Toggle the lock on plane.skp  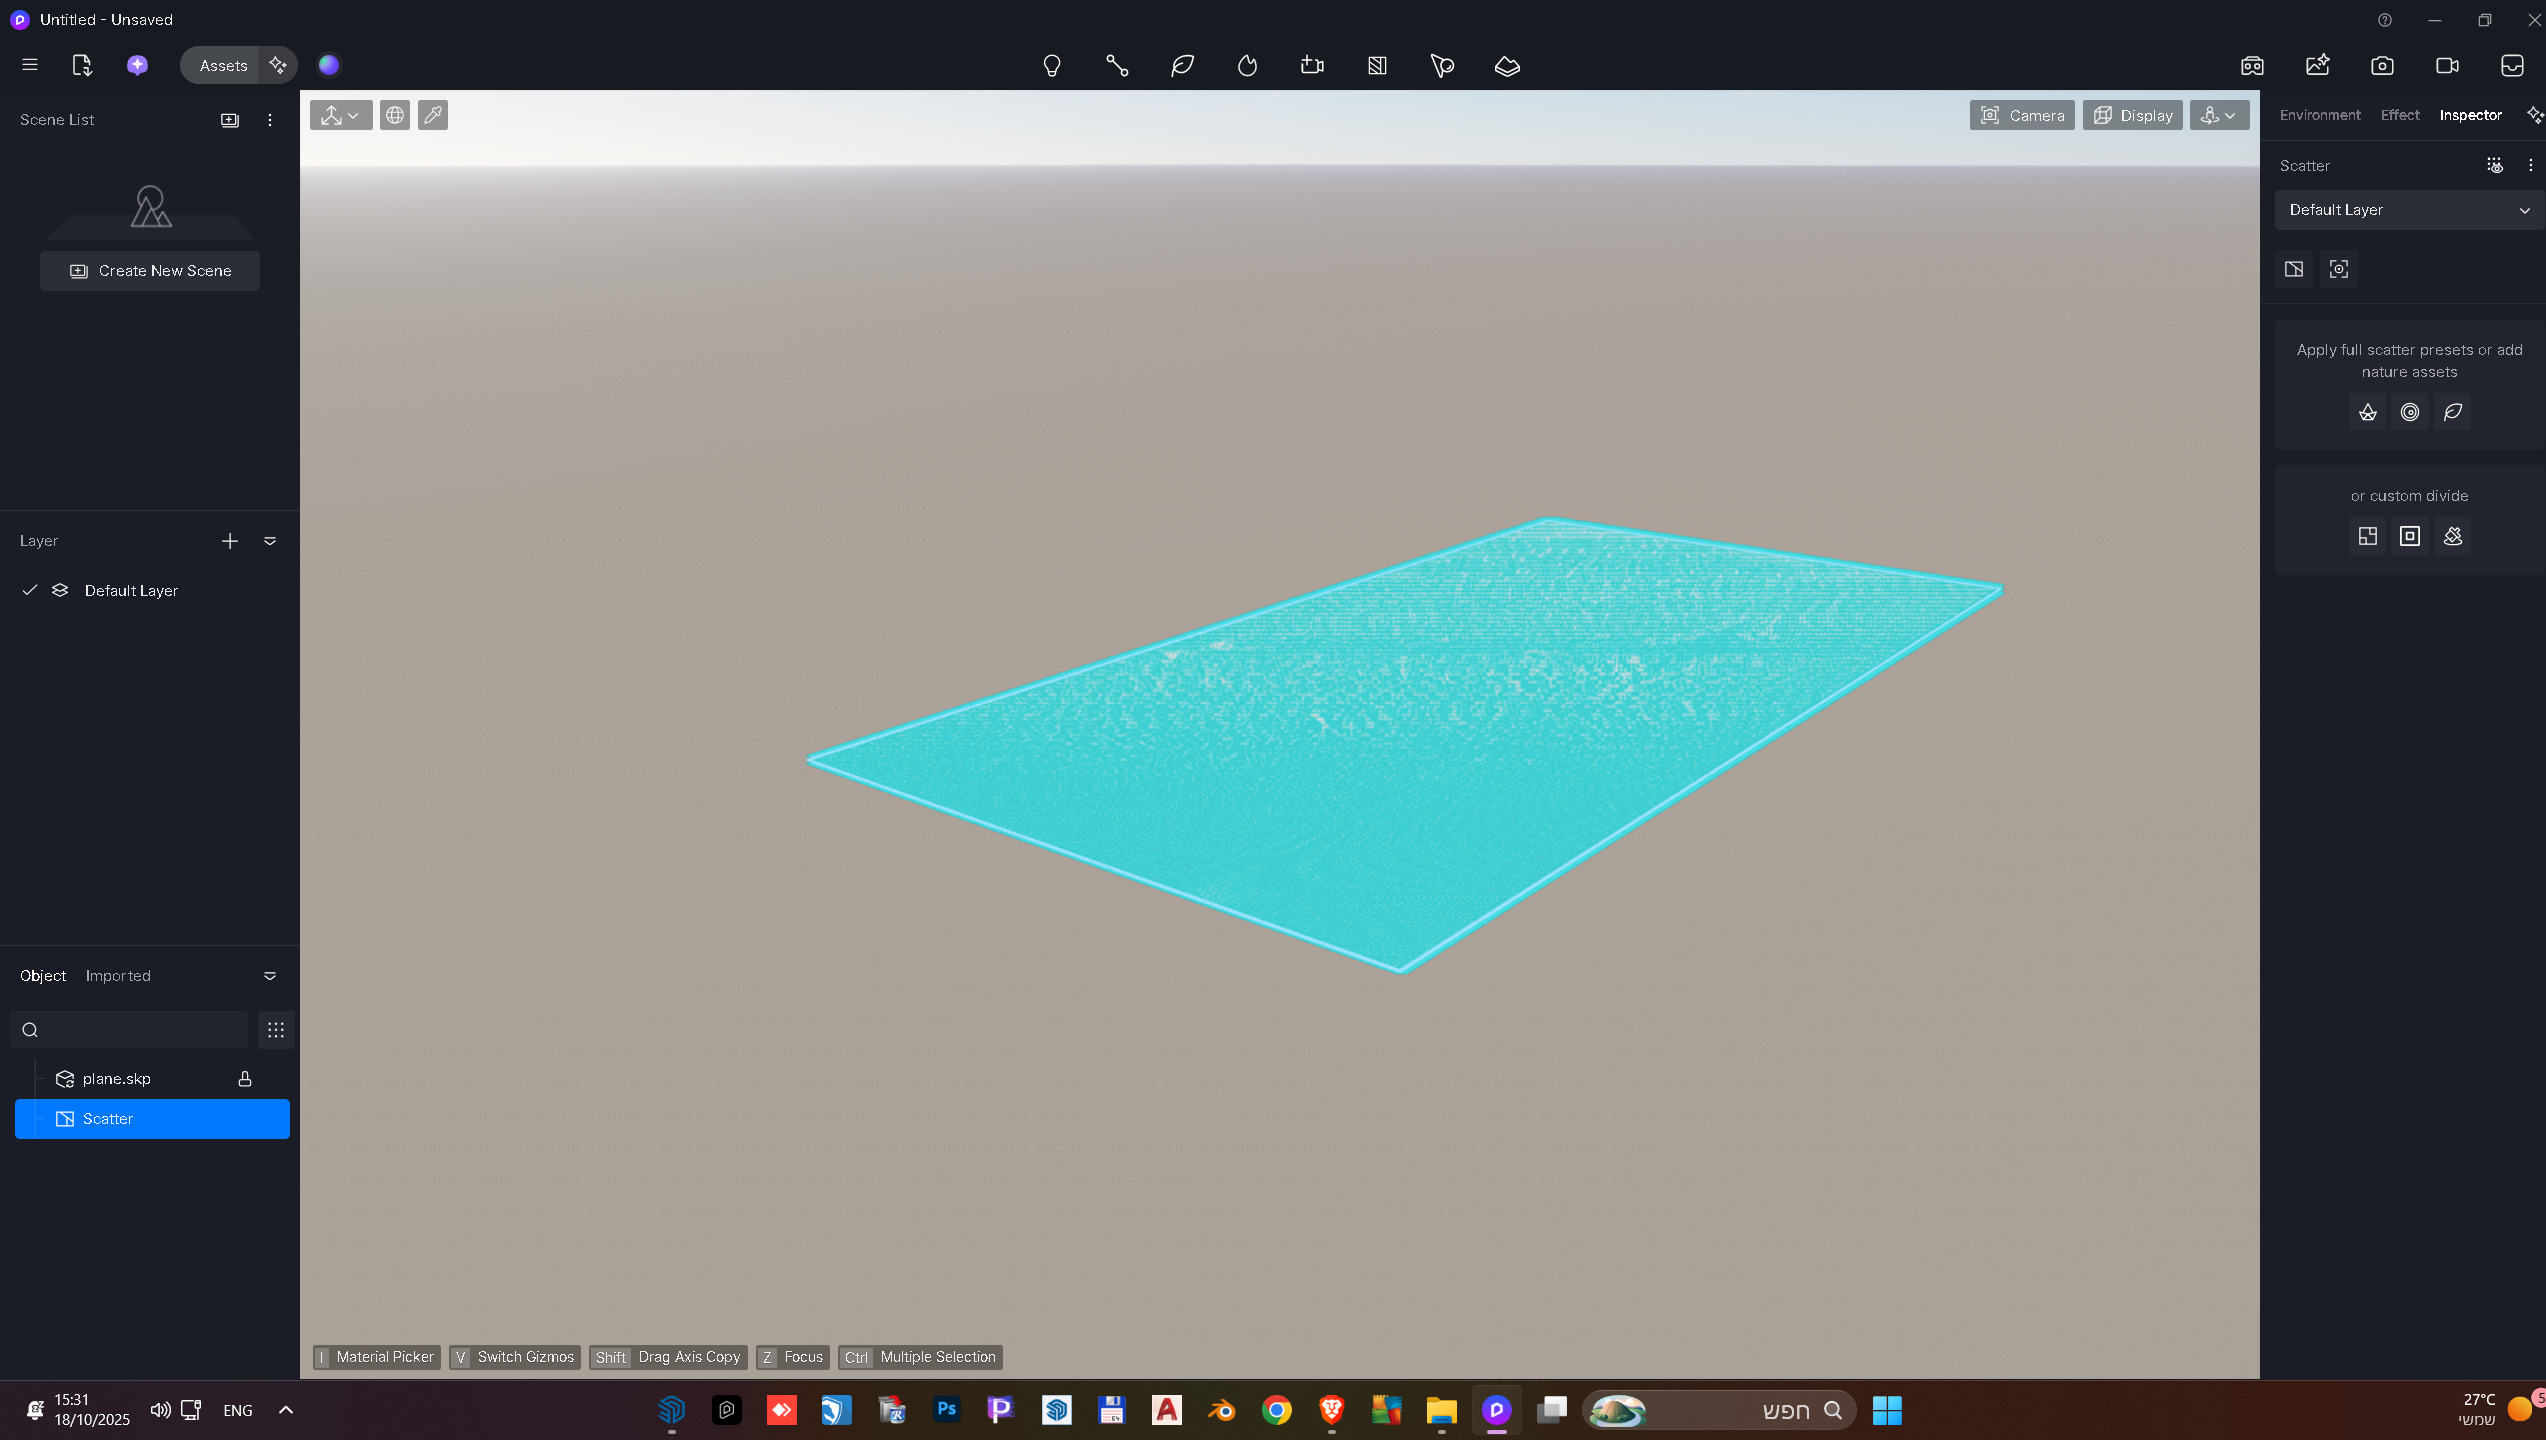(245, 1078)
